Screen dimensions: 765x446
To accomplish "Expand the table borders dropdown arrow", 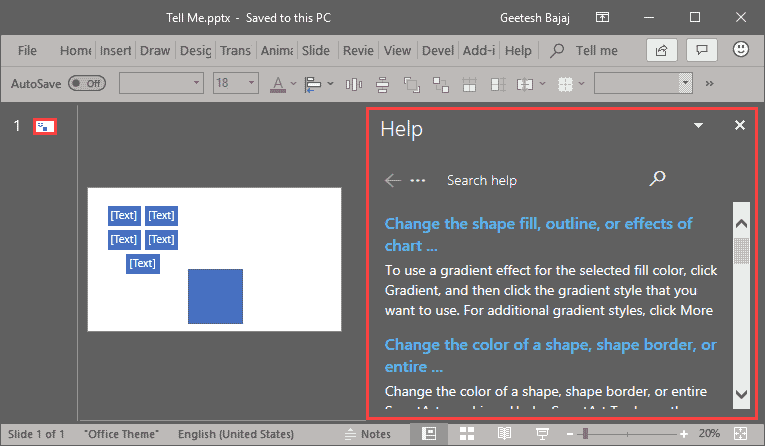I will tap(581, 84).
